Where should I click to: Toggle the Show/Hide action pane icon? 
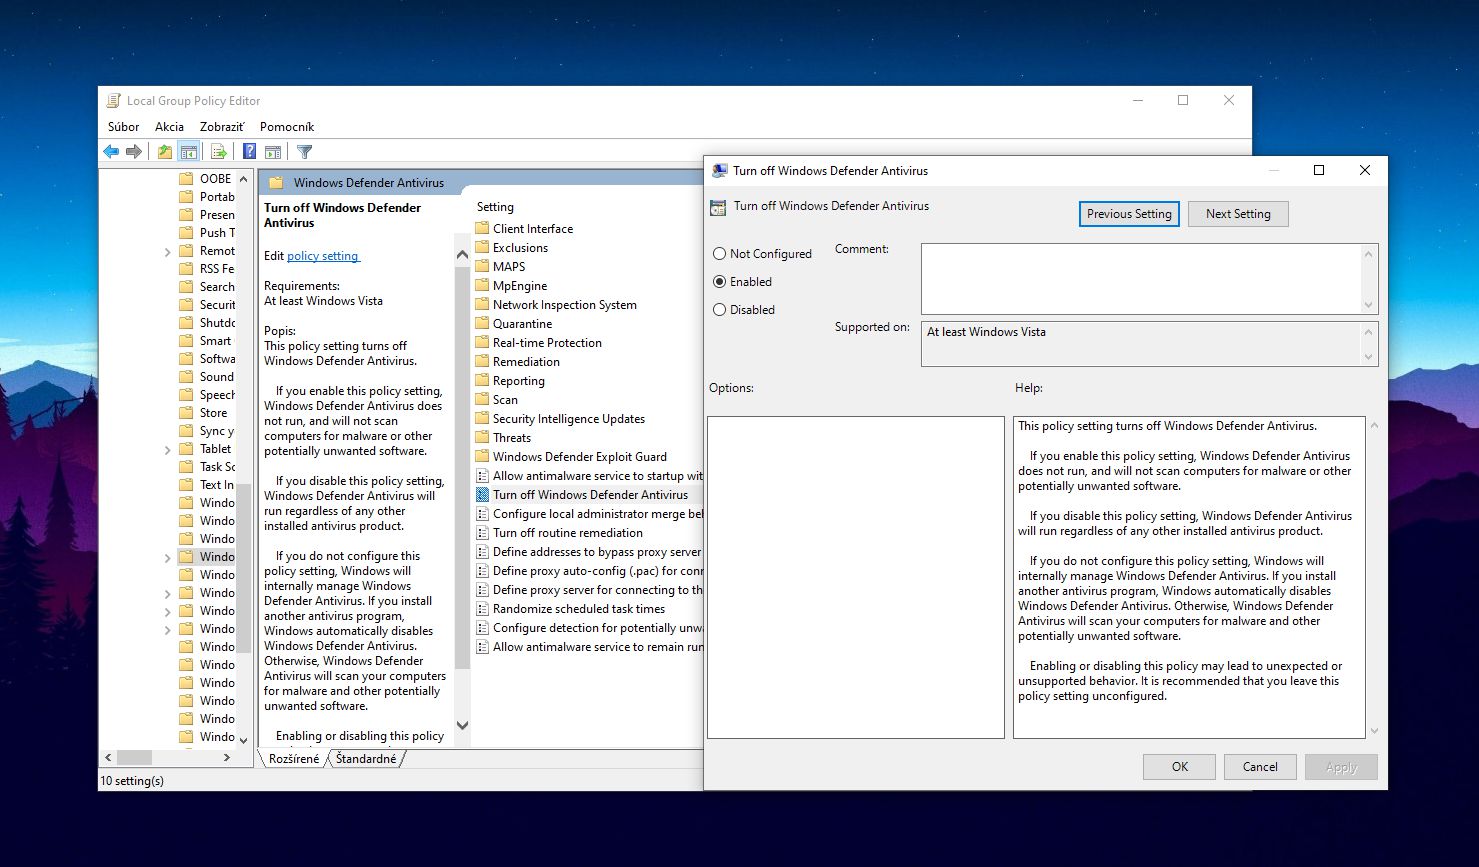[x=273, y=152]
